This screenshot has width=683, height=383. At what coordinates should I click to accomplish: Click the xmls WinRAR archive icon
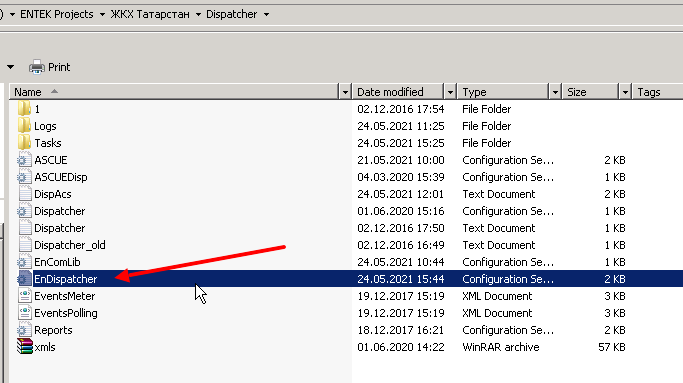point(25,347)
